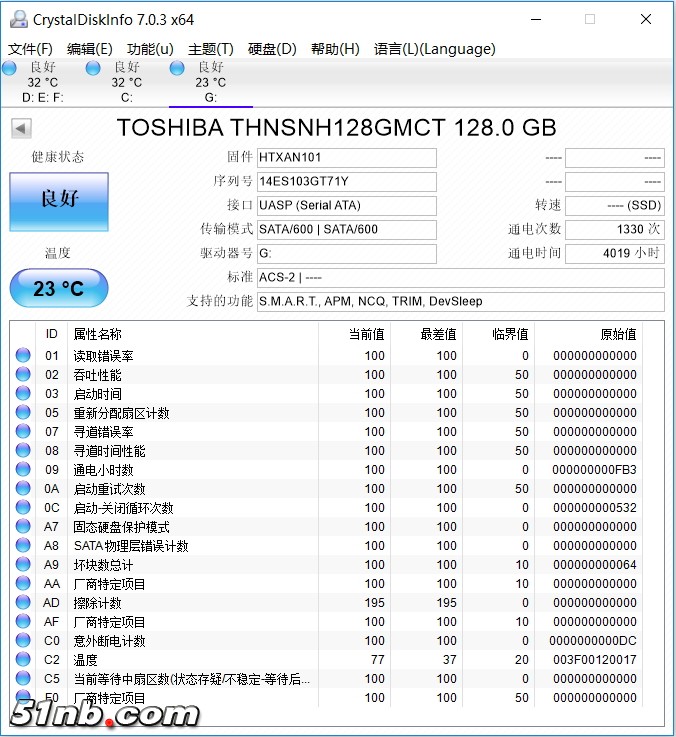Click blue status icon for attribute 01
The height and width of the screenshot is (737, 676).
click(x=23, y=356)
